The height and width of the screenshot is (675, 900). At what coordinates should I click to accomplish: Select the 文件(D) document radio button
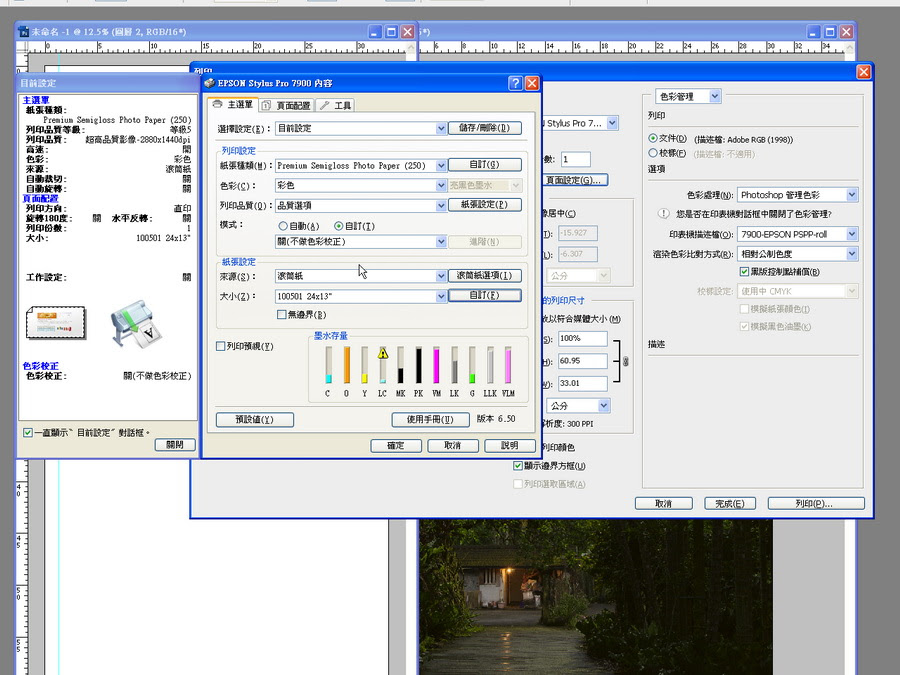click(x=653, y=138)
